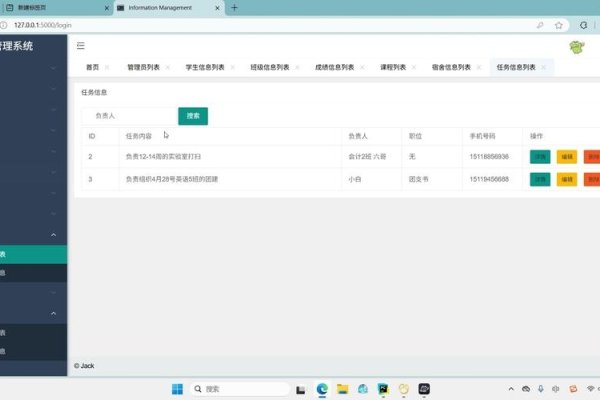Open details for task ID 2
The width and height of the screenshot is (600, 400).
[x=540, y=157]
